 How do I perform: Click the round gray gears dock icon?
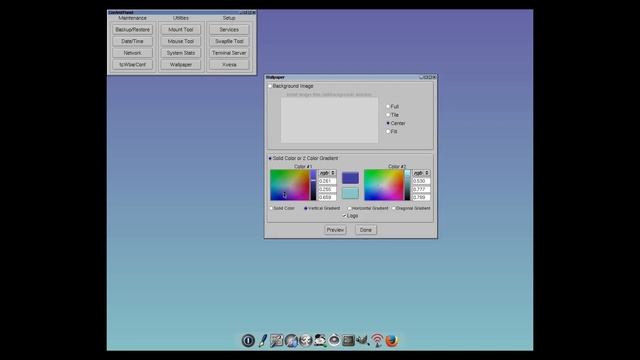pos(305,340)
